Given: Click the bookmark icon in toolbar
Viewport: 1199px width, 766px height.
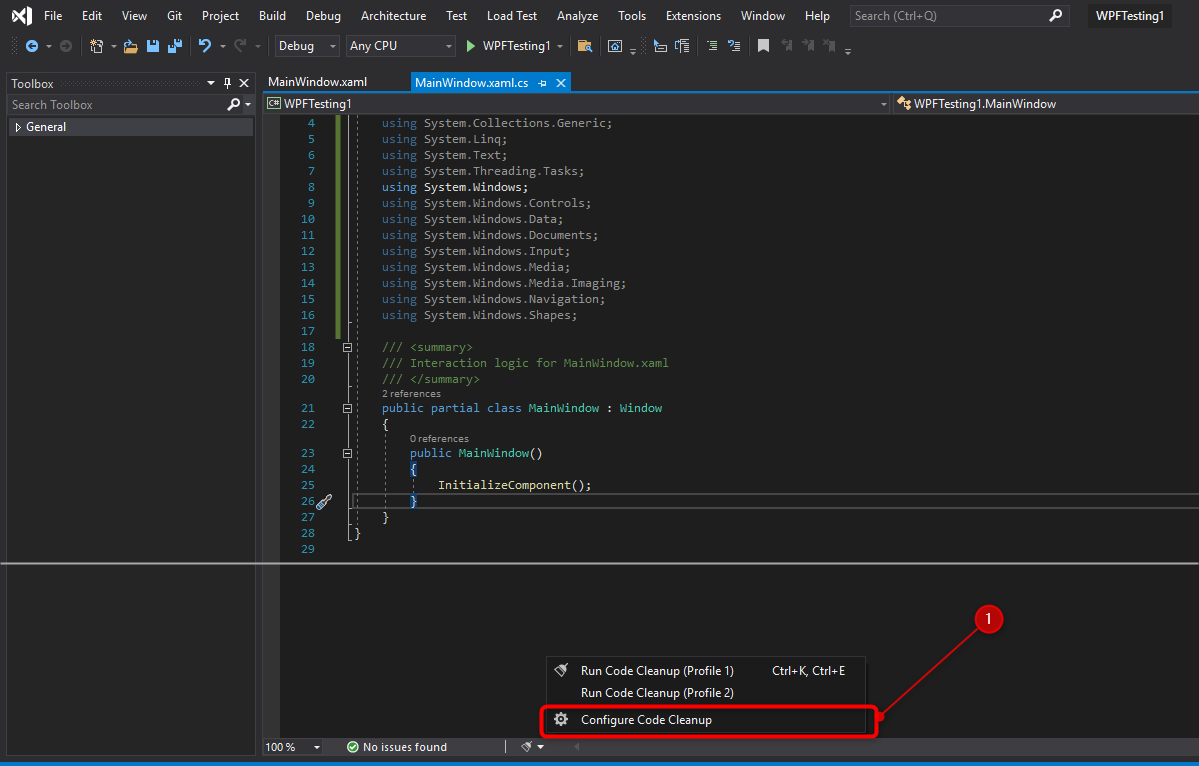Looking at the screenshot, I should [763, 46].
